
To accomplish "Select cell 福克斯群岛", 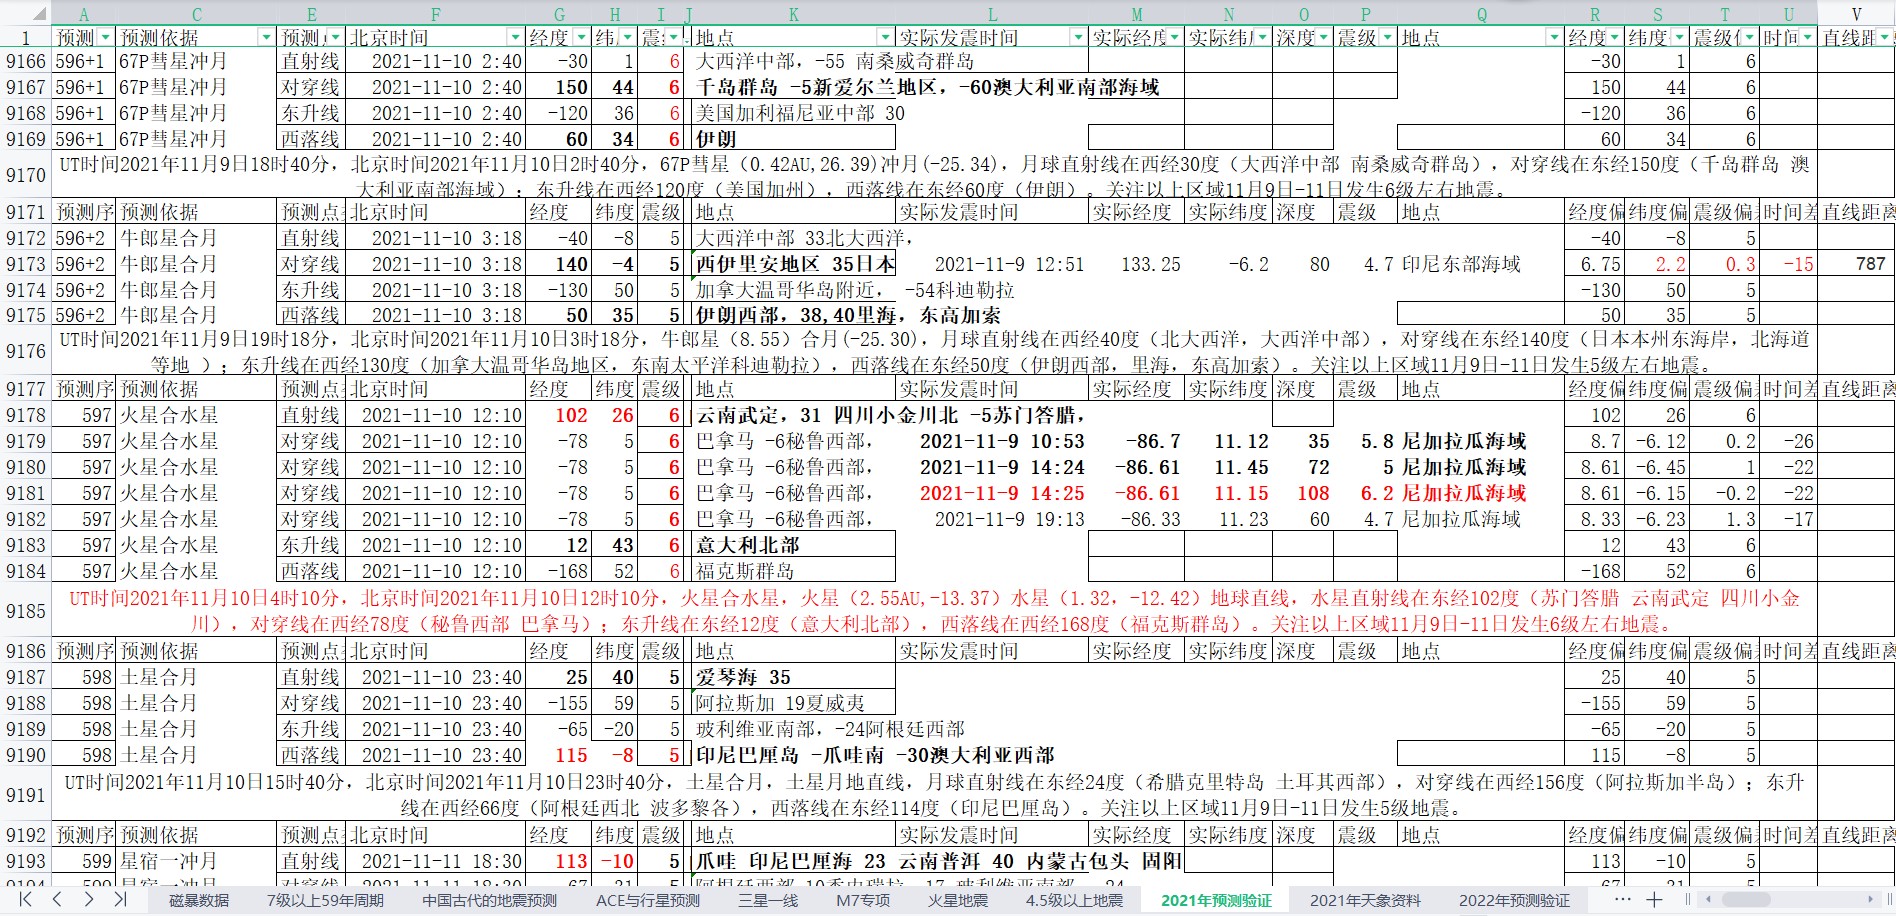I will coord(793,571).
